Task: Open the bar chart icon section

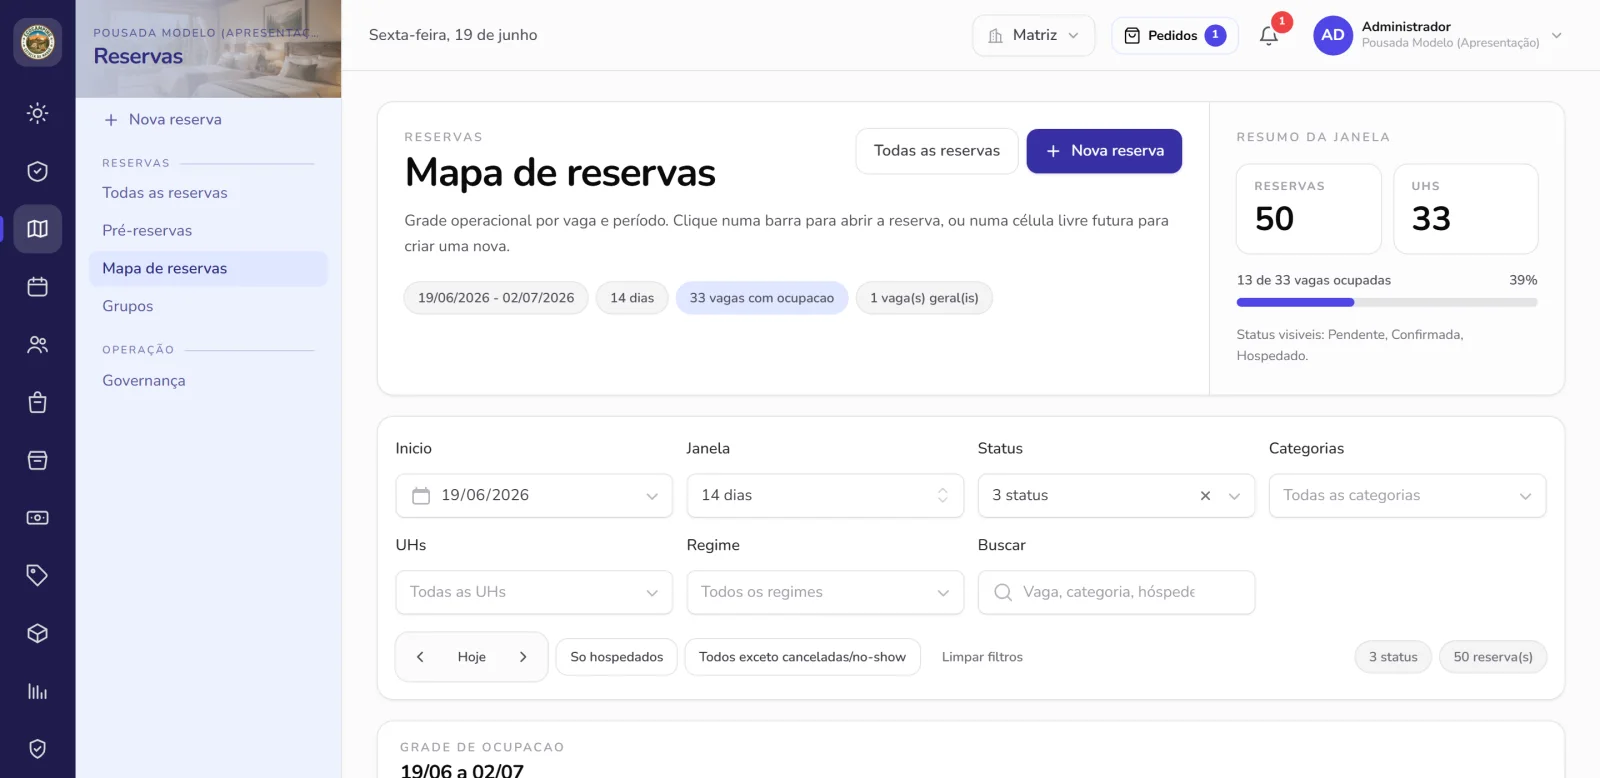Action: pos(38,691)
